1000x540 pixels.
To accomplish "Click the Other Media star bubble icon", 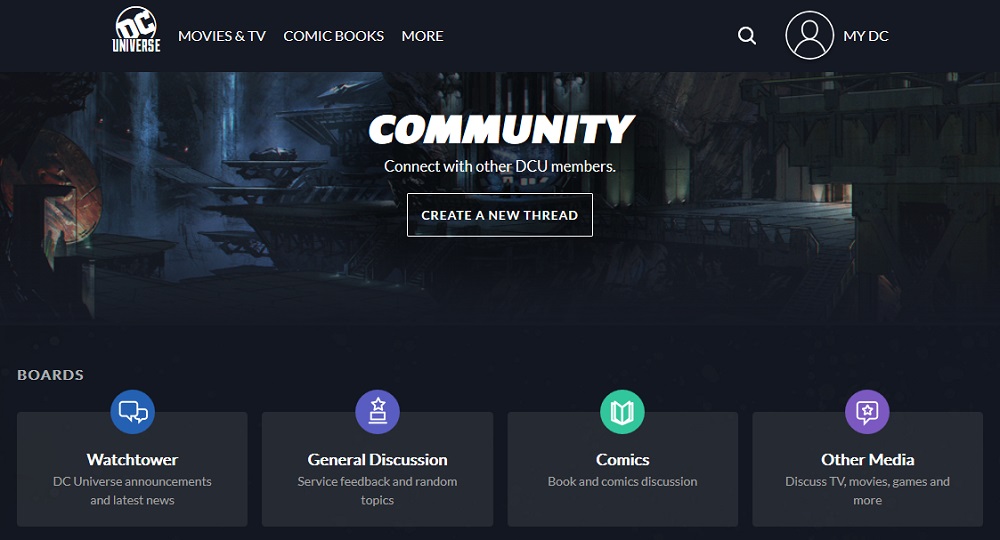I will 867,412.
